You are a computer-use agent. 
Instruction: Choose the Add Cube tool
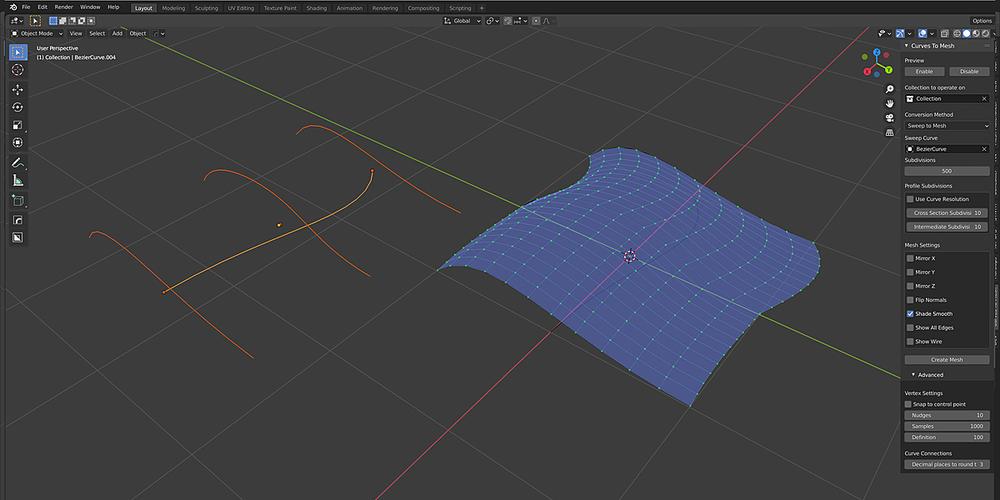click(18, 200)
